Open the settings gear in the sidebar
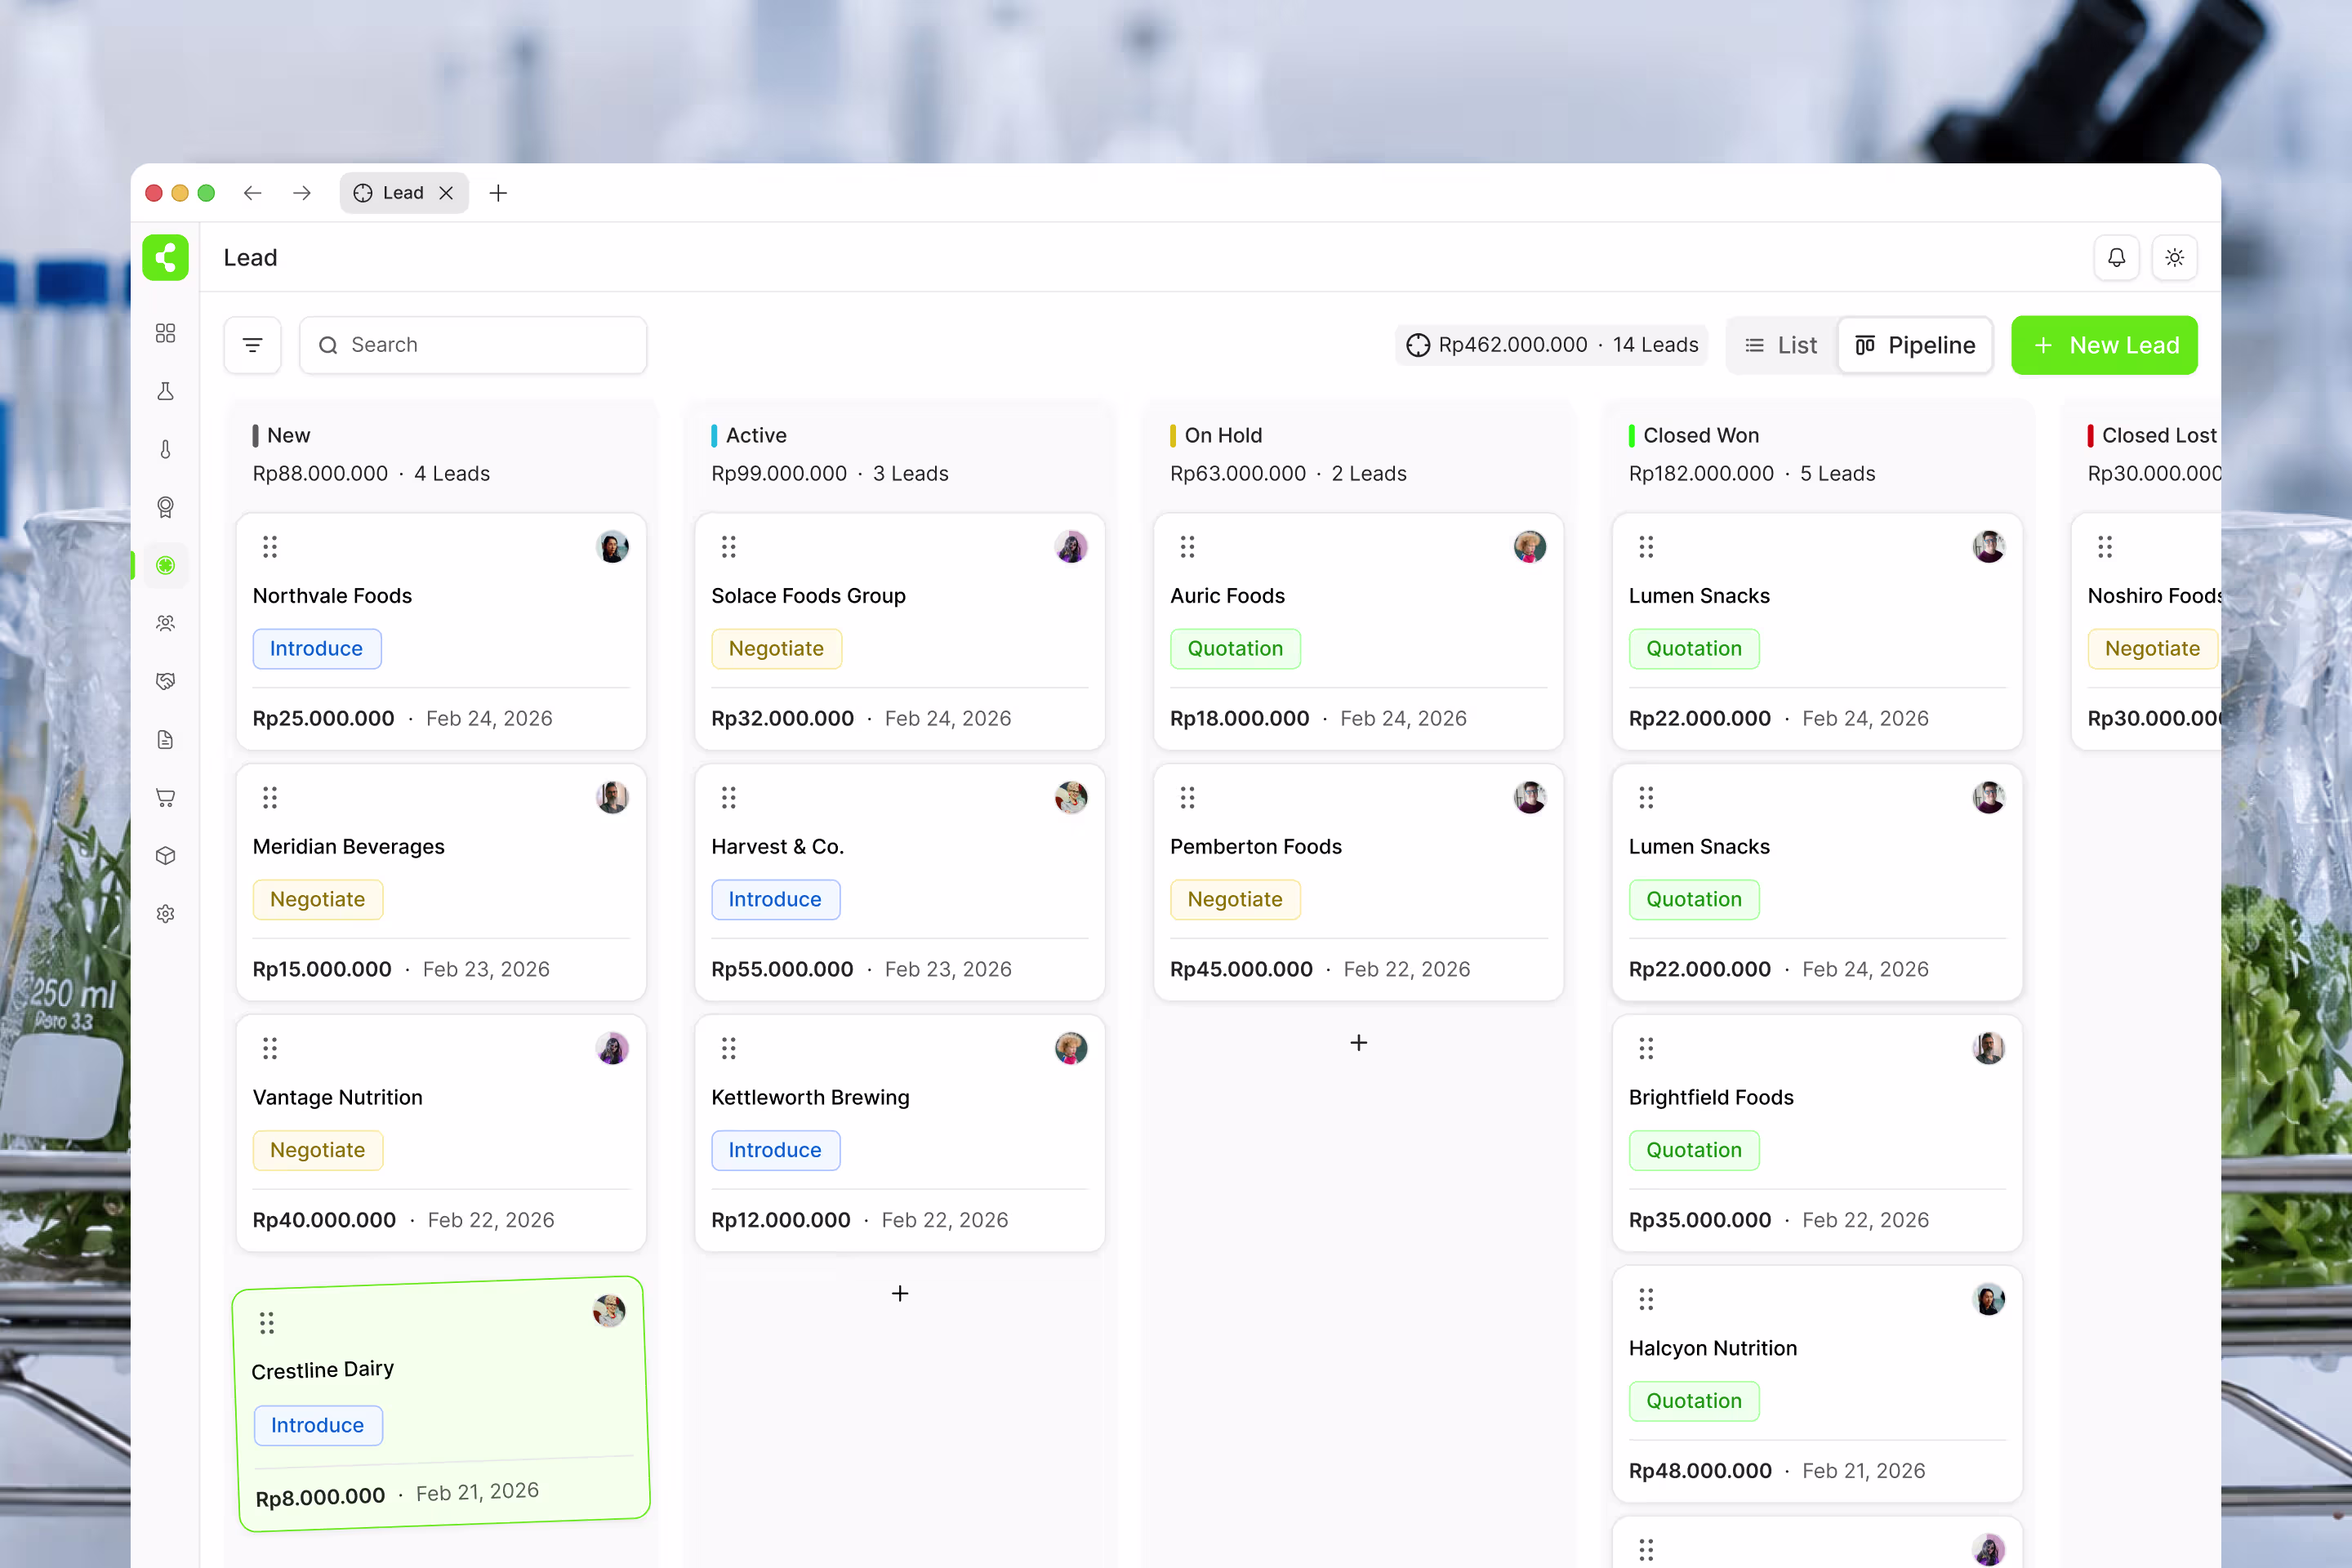This screenshot has height=1568, width=2352. (166, 913)
